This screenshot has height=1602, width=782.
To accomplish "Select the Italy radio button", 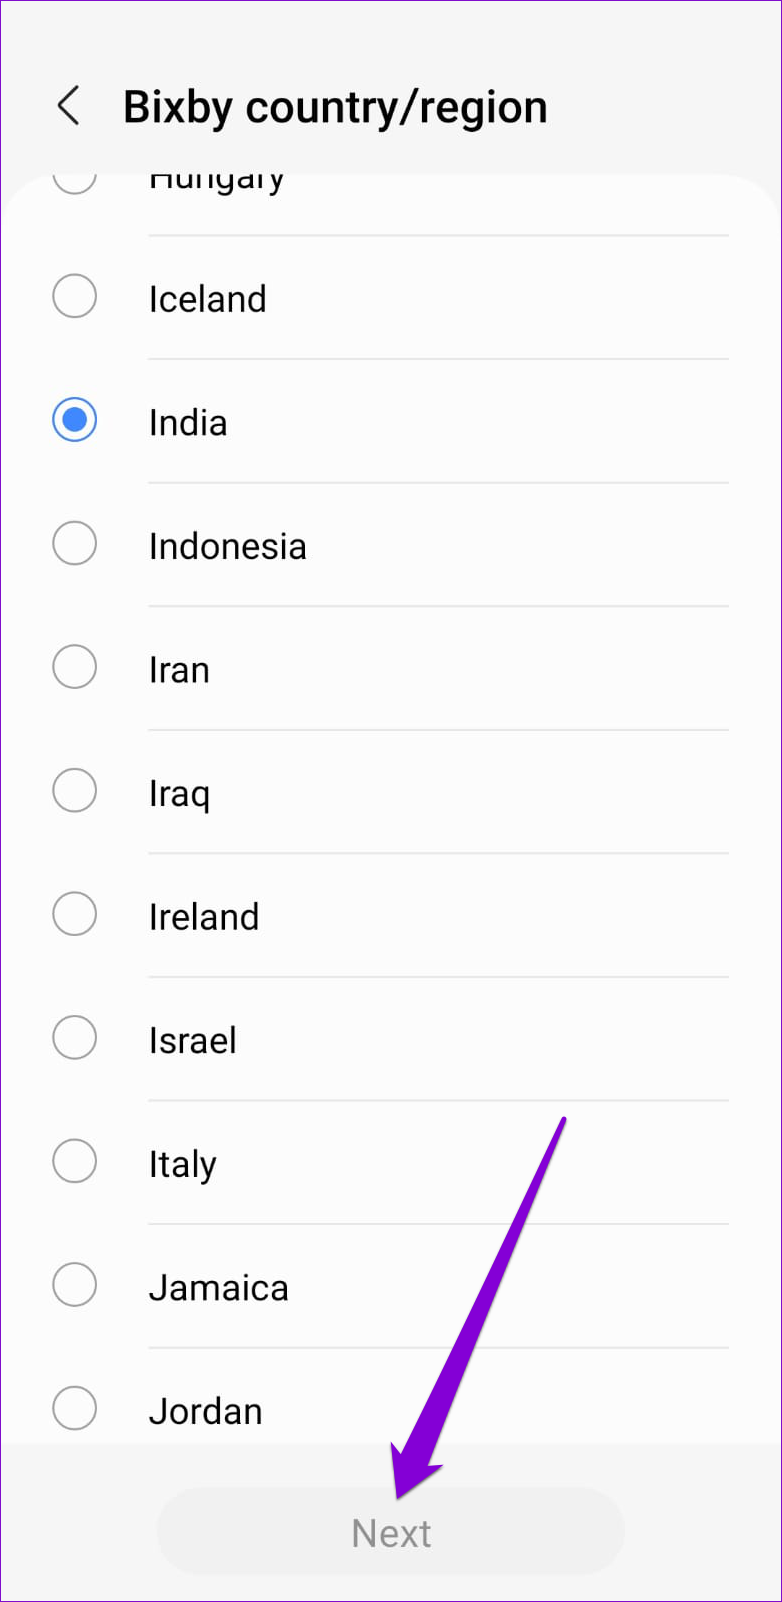I will coord(75,1162).
